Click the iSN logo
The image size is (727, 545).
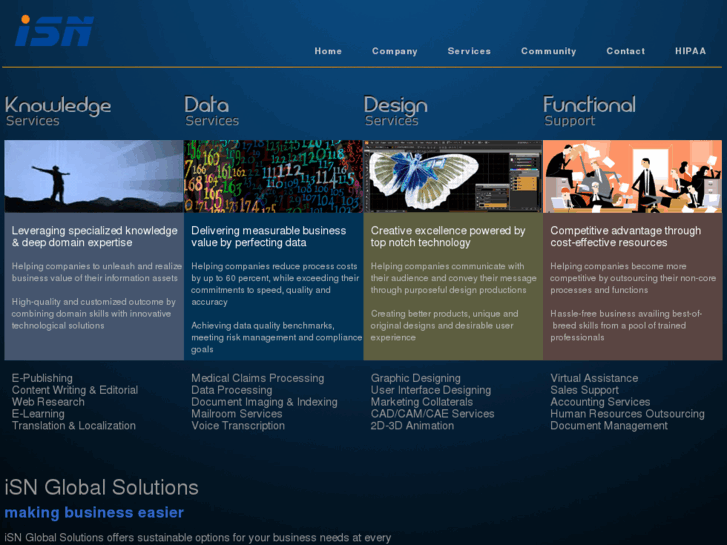pyautogui.click(x=54, y=31)
